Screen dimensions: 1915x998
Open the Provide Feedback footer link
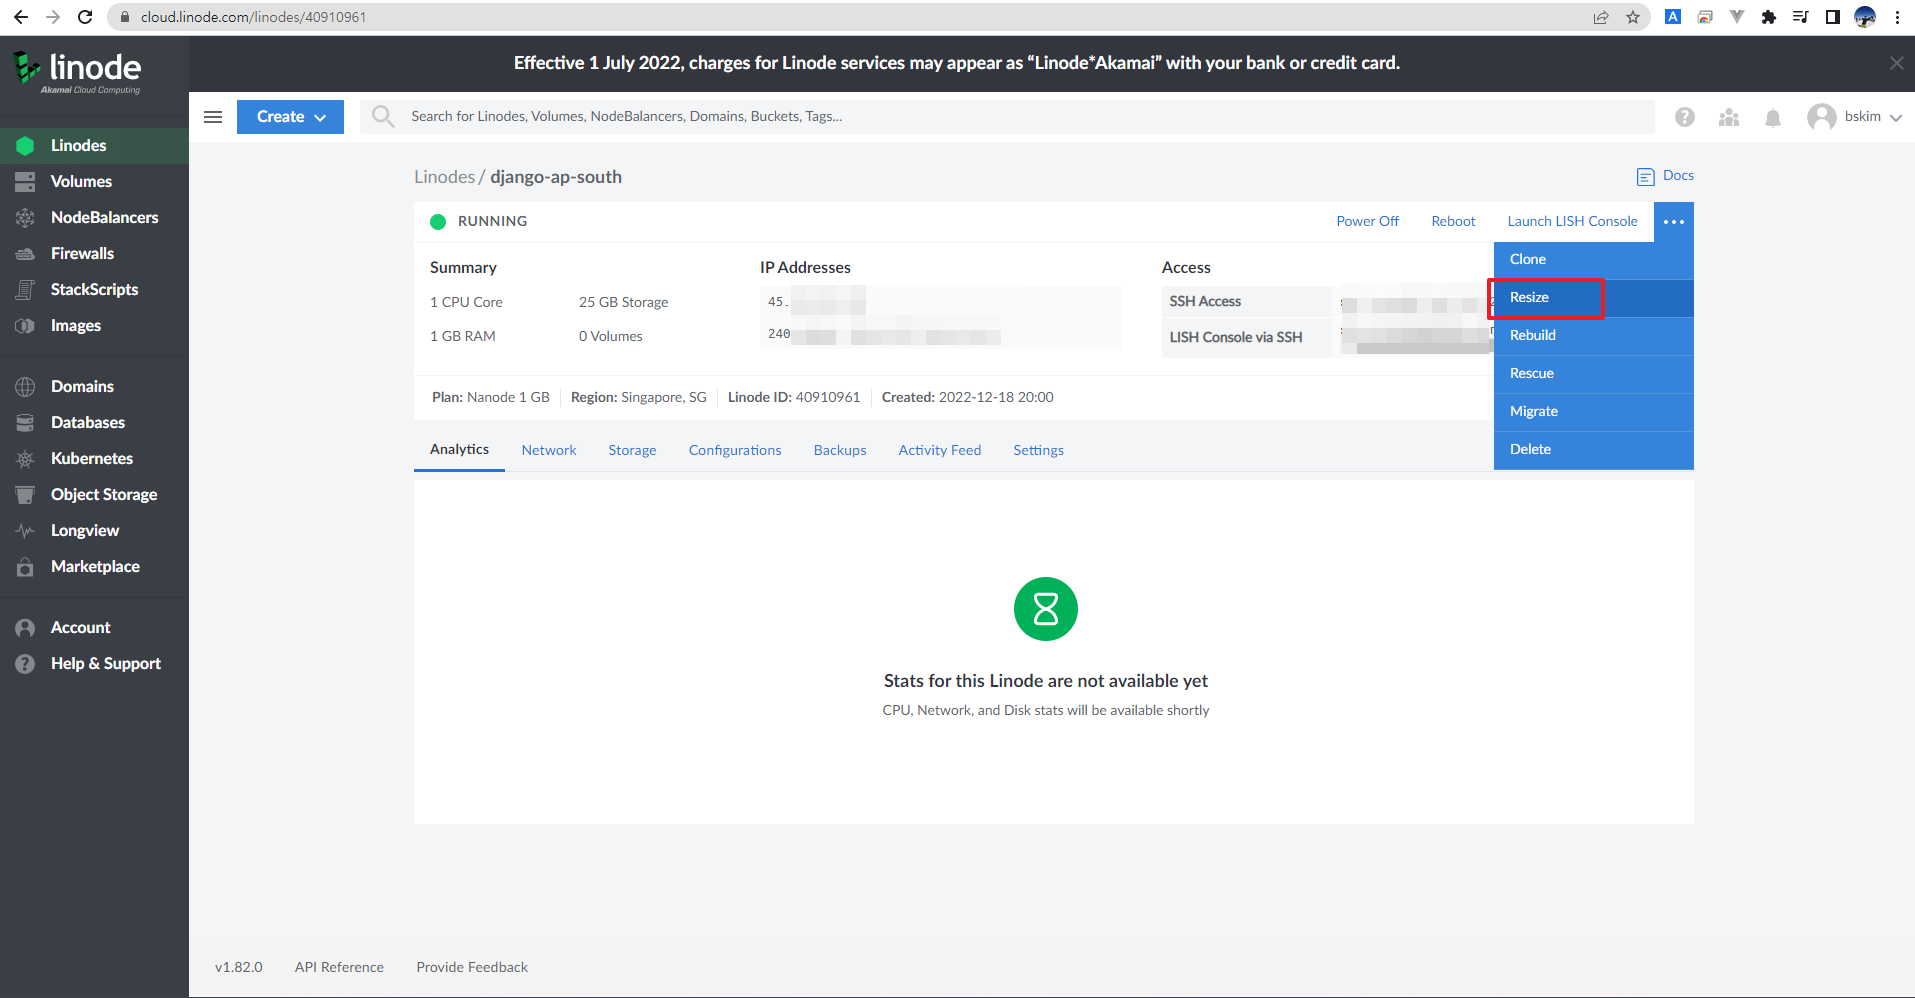coord(472,968)
